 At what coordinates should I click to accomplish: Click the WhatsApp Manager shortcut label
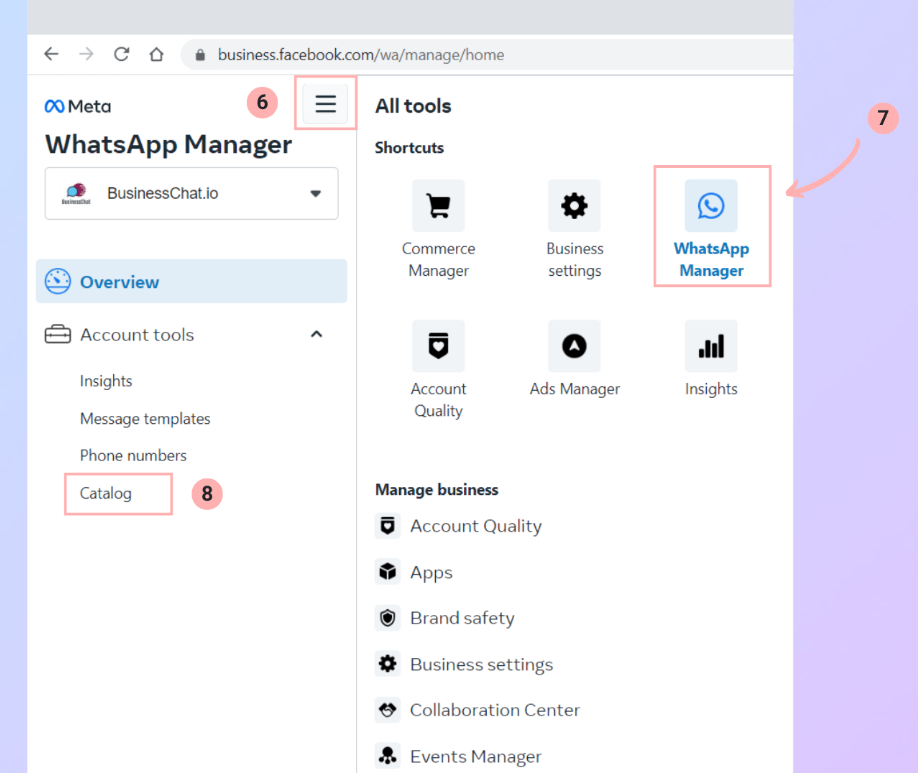click(x=711, y=259)
